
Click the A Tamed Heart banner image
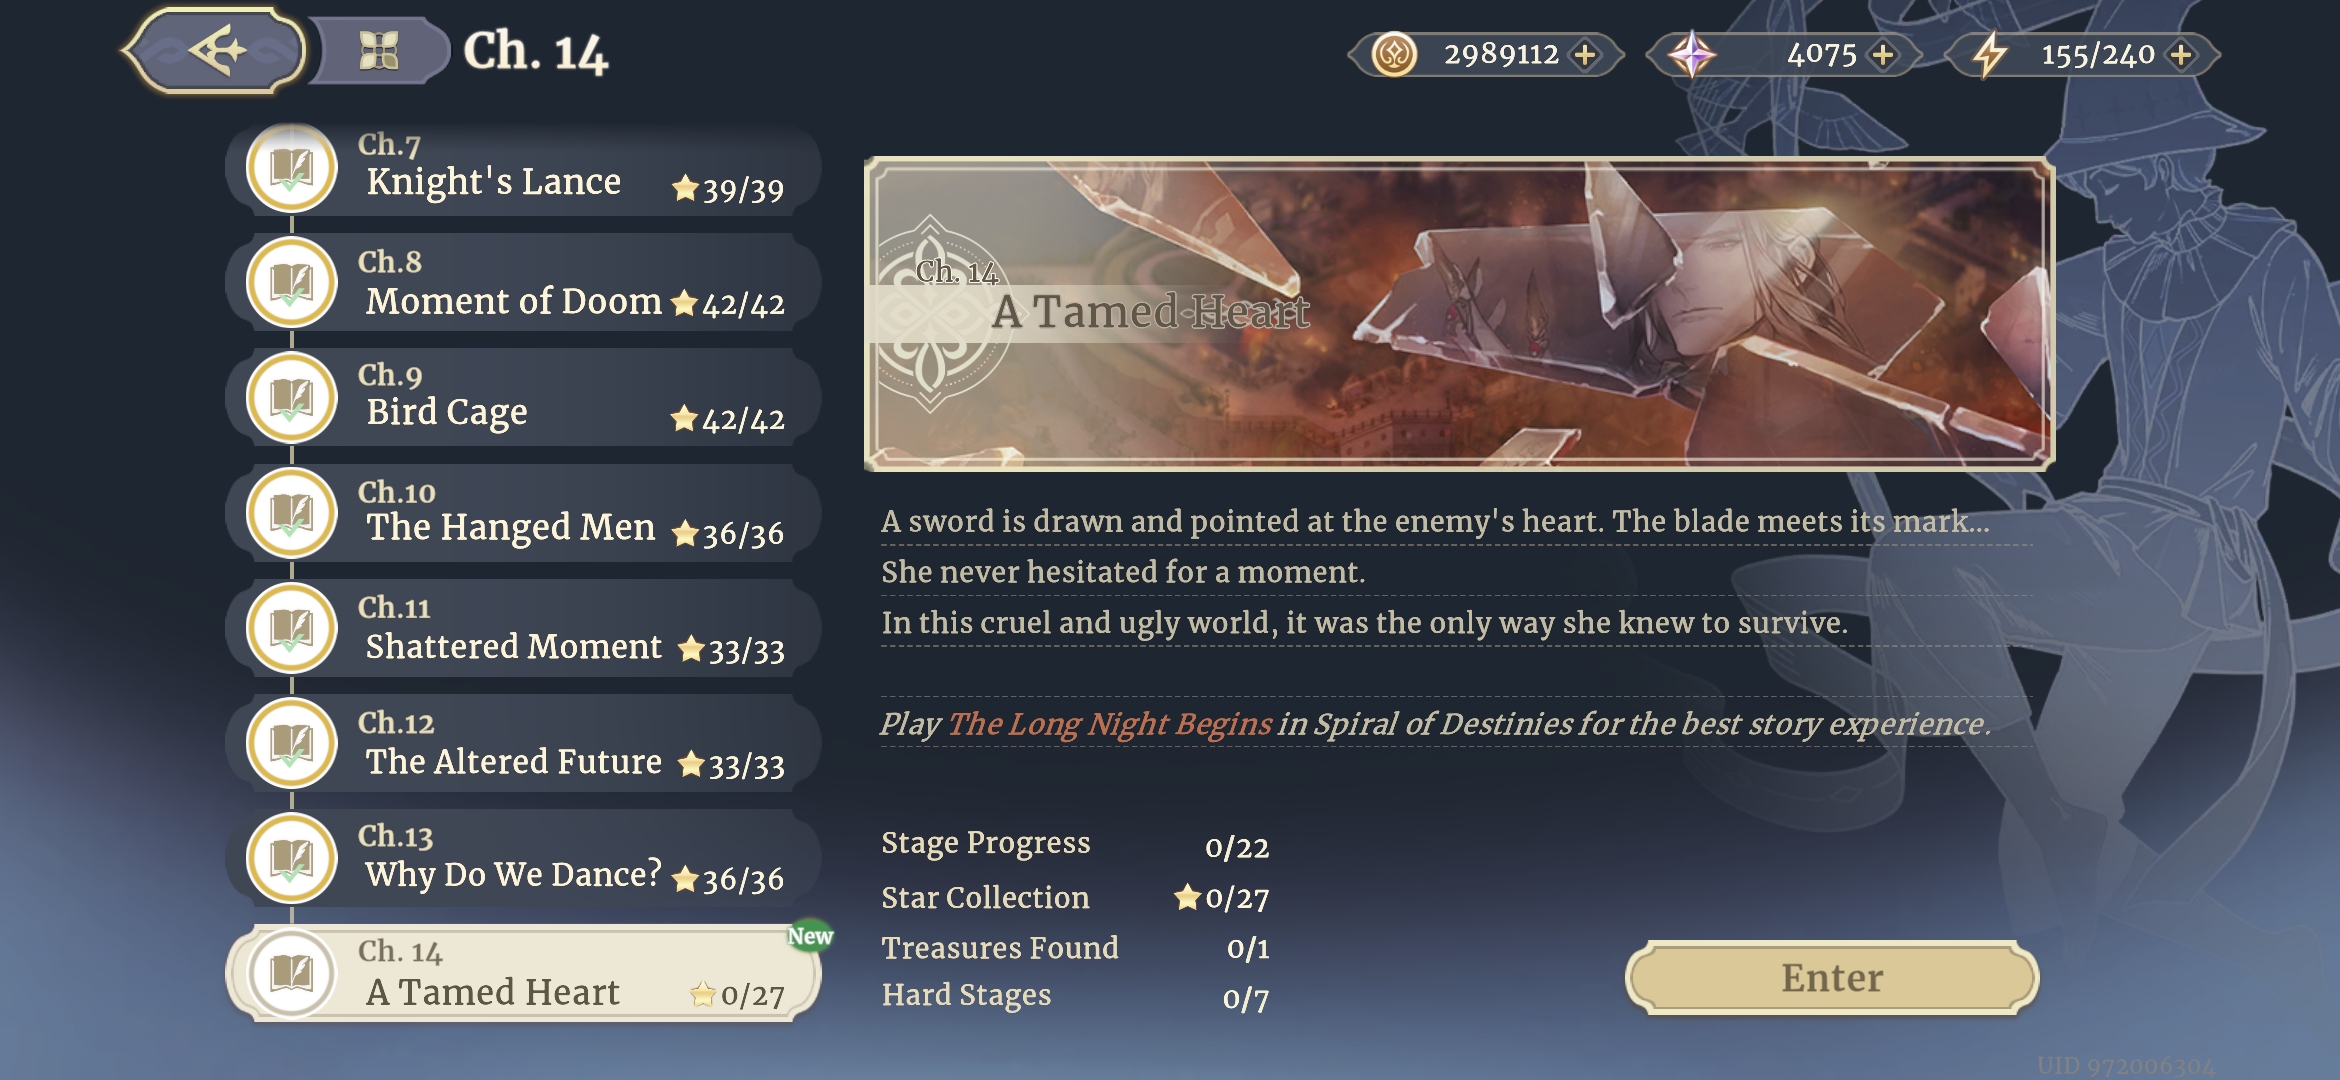[x=1459, y=314]
